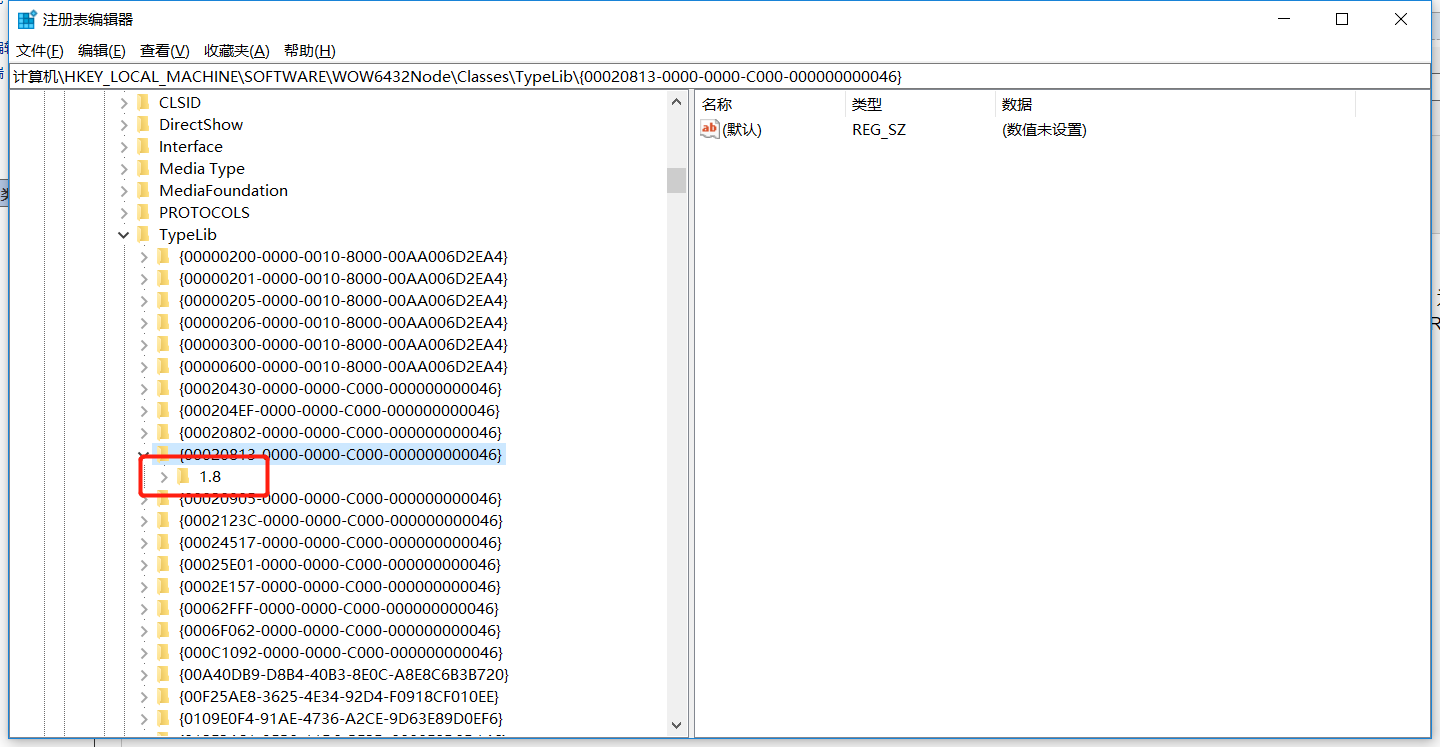Image resolution: width=1440 pixels, height=747 pixels.
Task: Click folder icon of {00062FFF-0000-0000-C000-000000000046}
Action: [x=163, y=608]
